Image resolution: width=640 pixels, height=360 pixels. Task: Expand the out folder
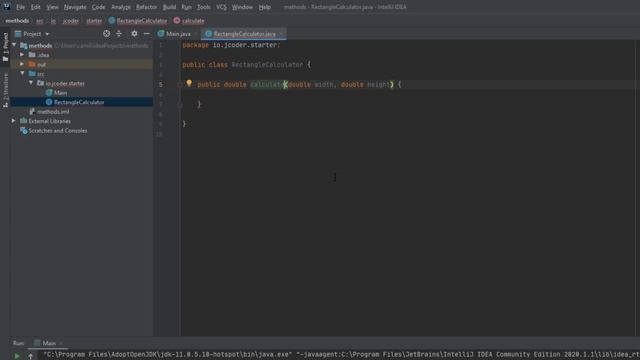coord(22,64)
